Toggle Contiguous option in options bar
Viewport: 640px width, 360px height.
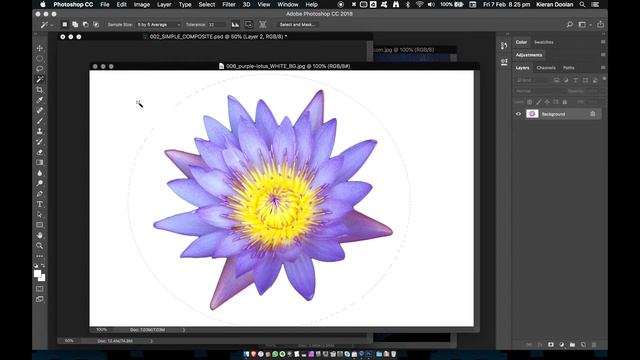click(x=249, y=24)
